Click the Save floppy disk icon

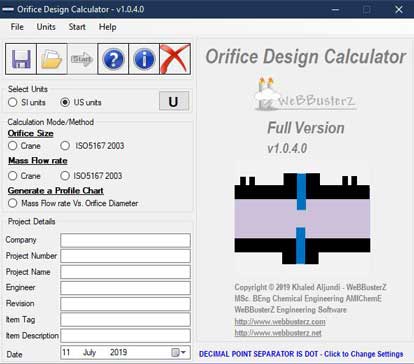tap(21, 59)
